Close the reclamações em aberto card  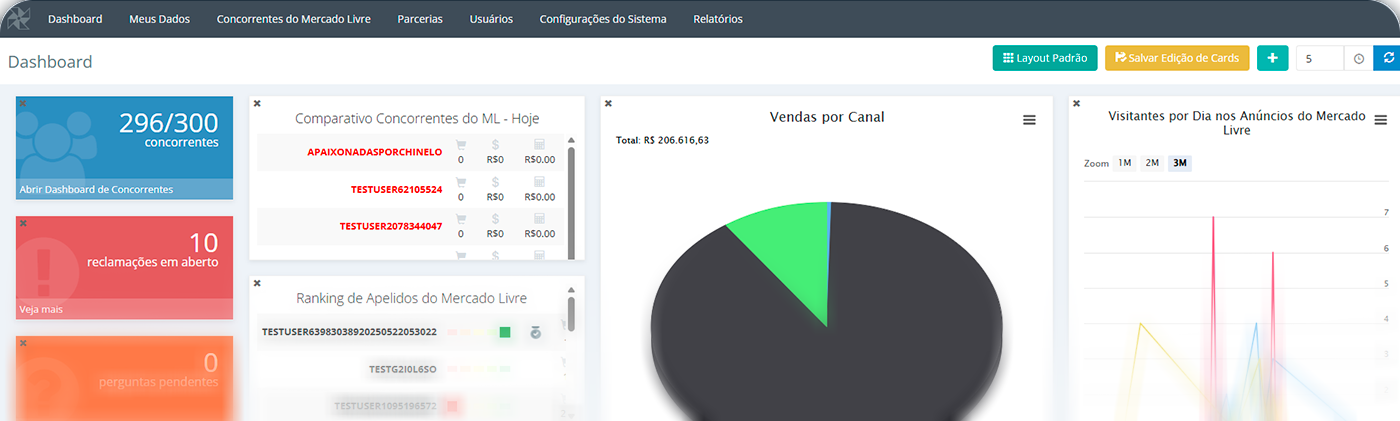[23, 223]
